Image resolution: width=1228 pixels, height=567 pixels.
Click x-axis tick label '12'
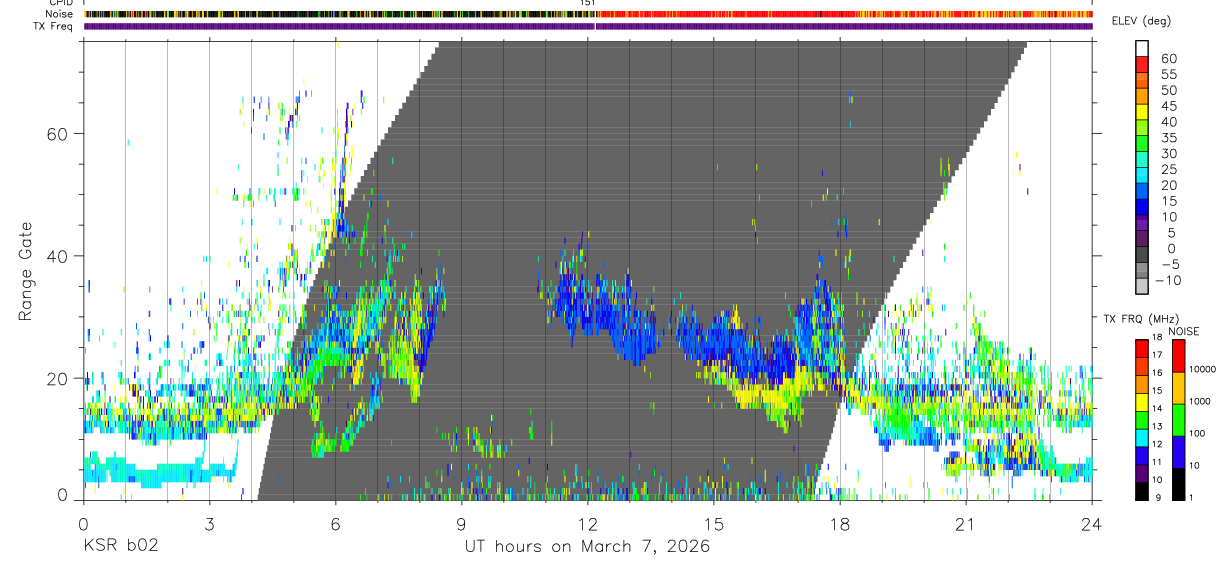[x=588, y=523]
